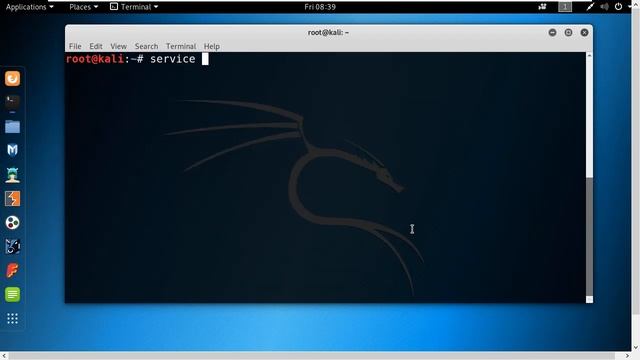Open the pen tray icon in the top bar
This screenshot has height=360, width=640.
(x=590, y=7)
